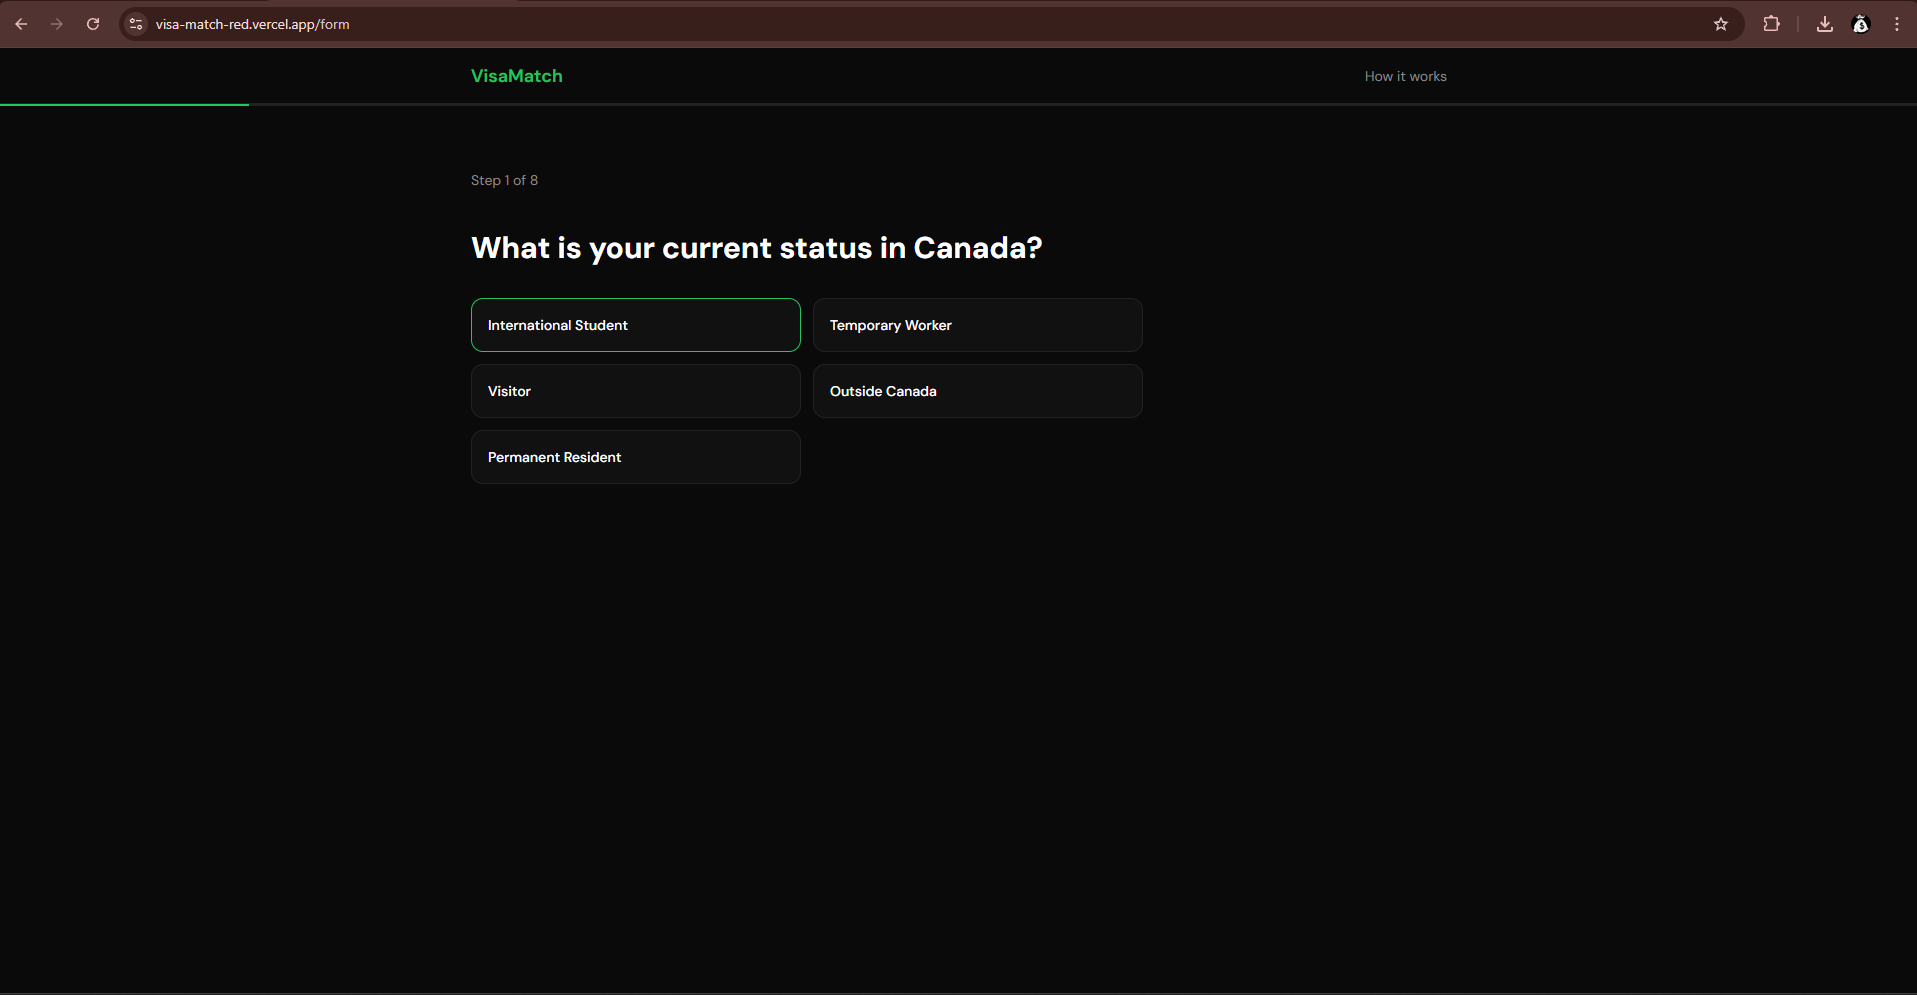Click the forward navigation arrow

pyautogui.click(x=57, y=24)
